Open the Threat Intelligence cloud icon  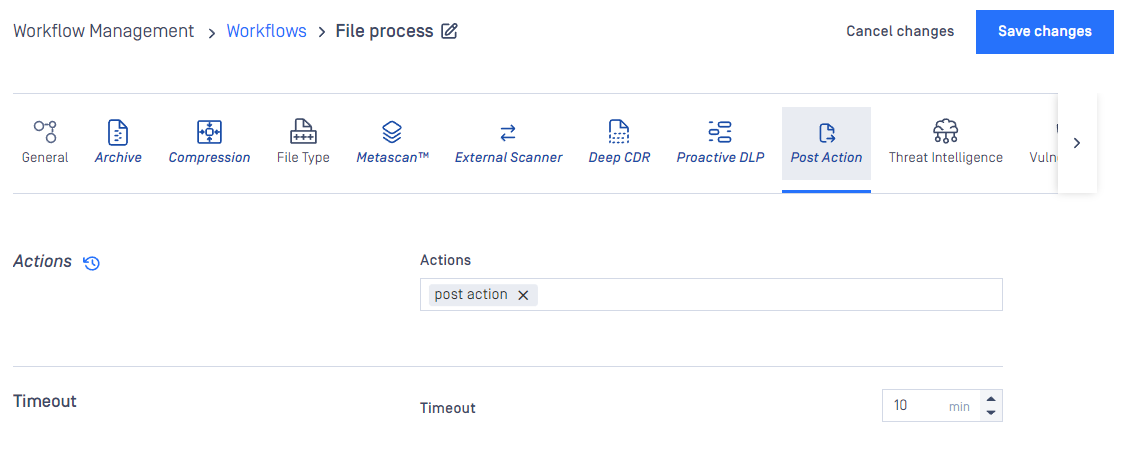tap(945, 132)
